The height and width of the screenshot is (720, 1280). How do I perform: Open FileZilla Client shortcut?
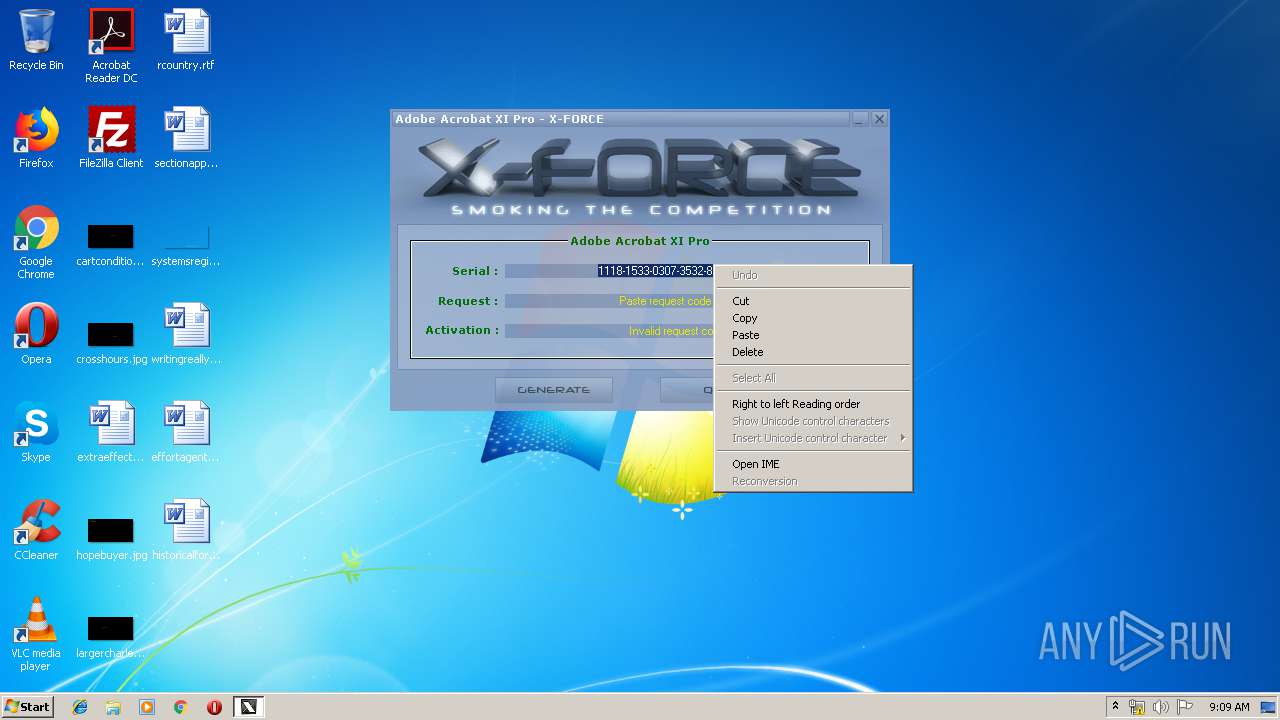point(111,138)
